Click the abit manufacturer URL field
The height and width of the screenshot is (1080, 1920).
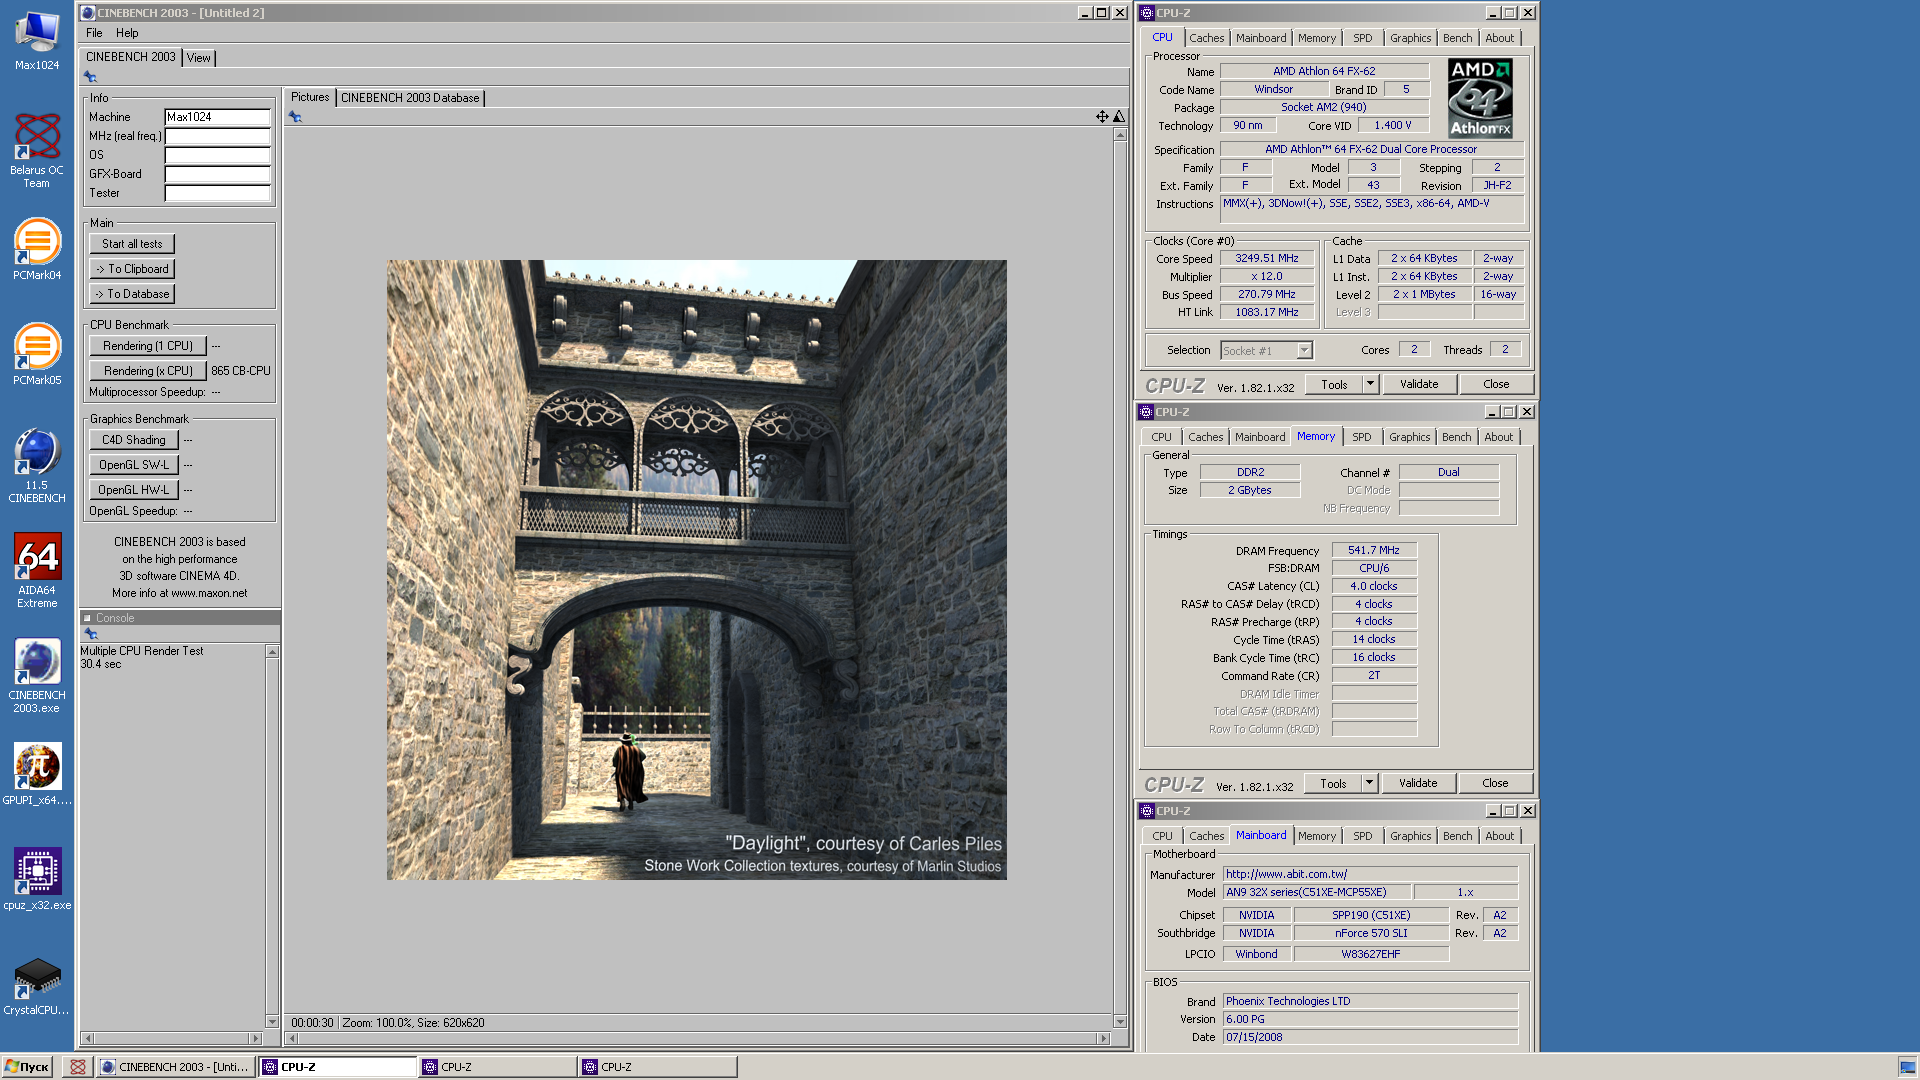pyautogui.click(x=1370, y=874)
